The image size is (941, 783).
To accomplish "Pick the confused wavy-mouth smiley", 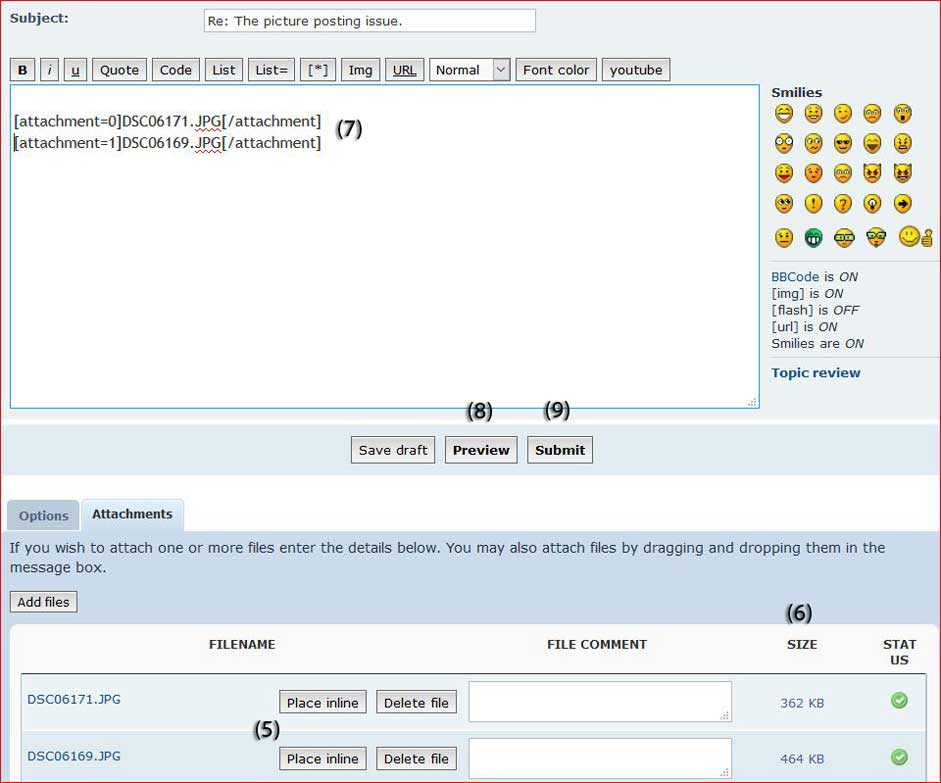I will [813, 143].
